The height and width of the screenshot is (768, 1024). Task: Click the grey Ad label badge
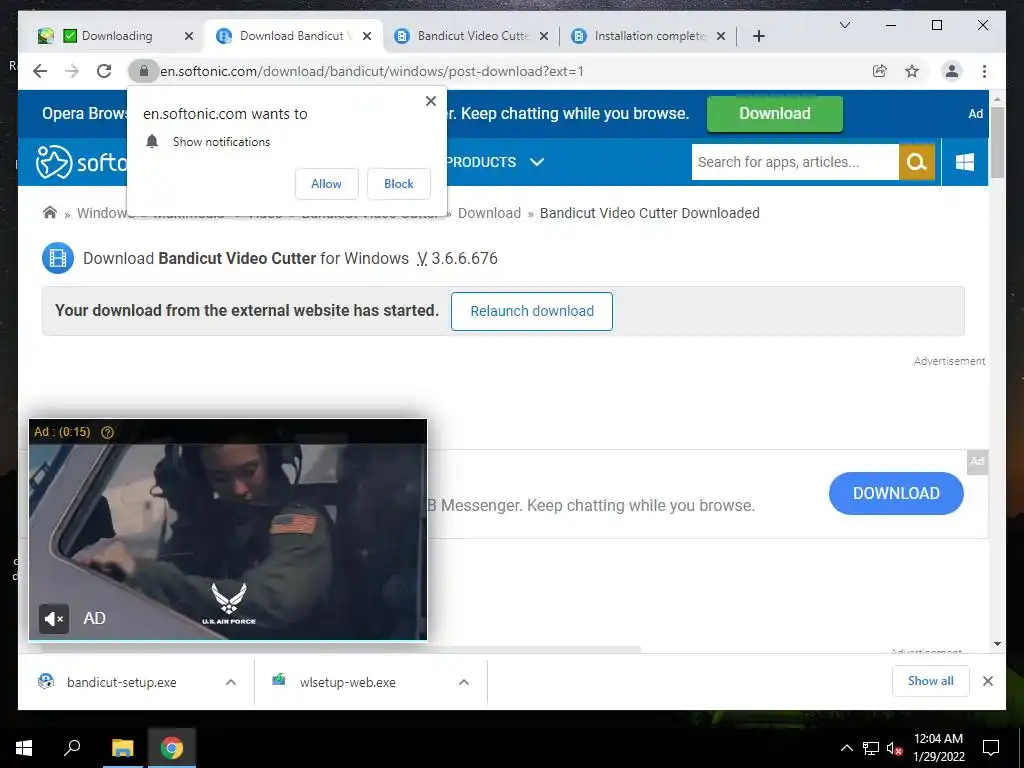pyautogui.click(x=977, y=461)
